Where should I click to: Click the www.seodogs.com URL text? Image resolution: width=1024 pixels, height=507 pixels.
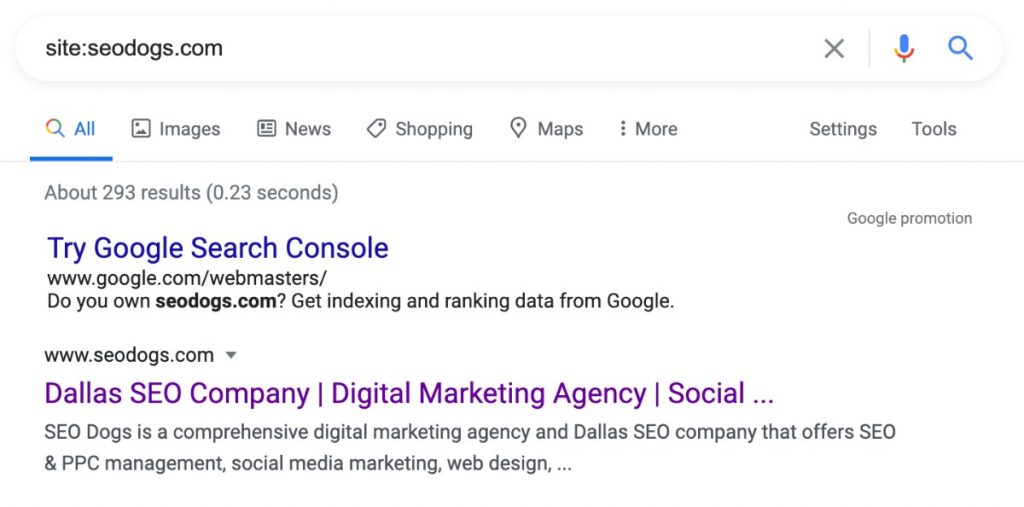[x=129, y=355]
